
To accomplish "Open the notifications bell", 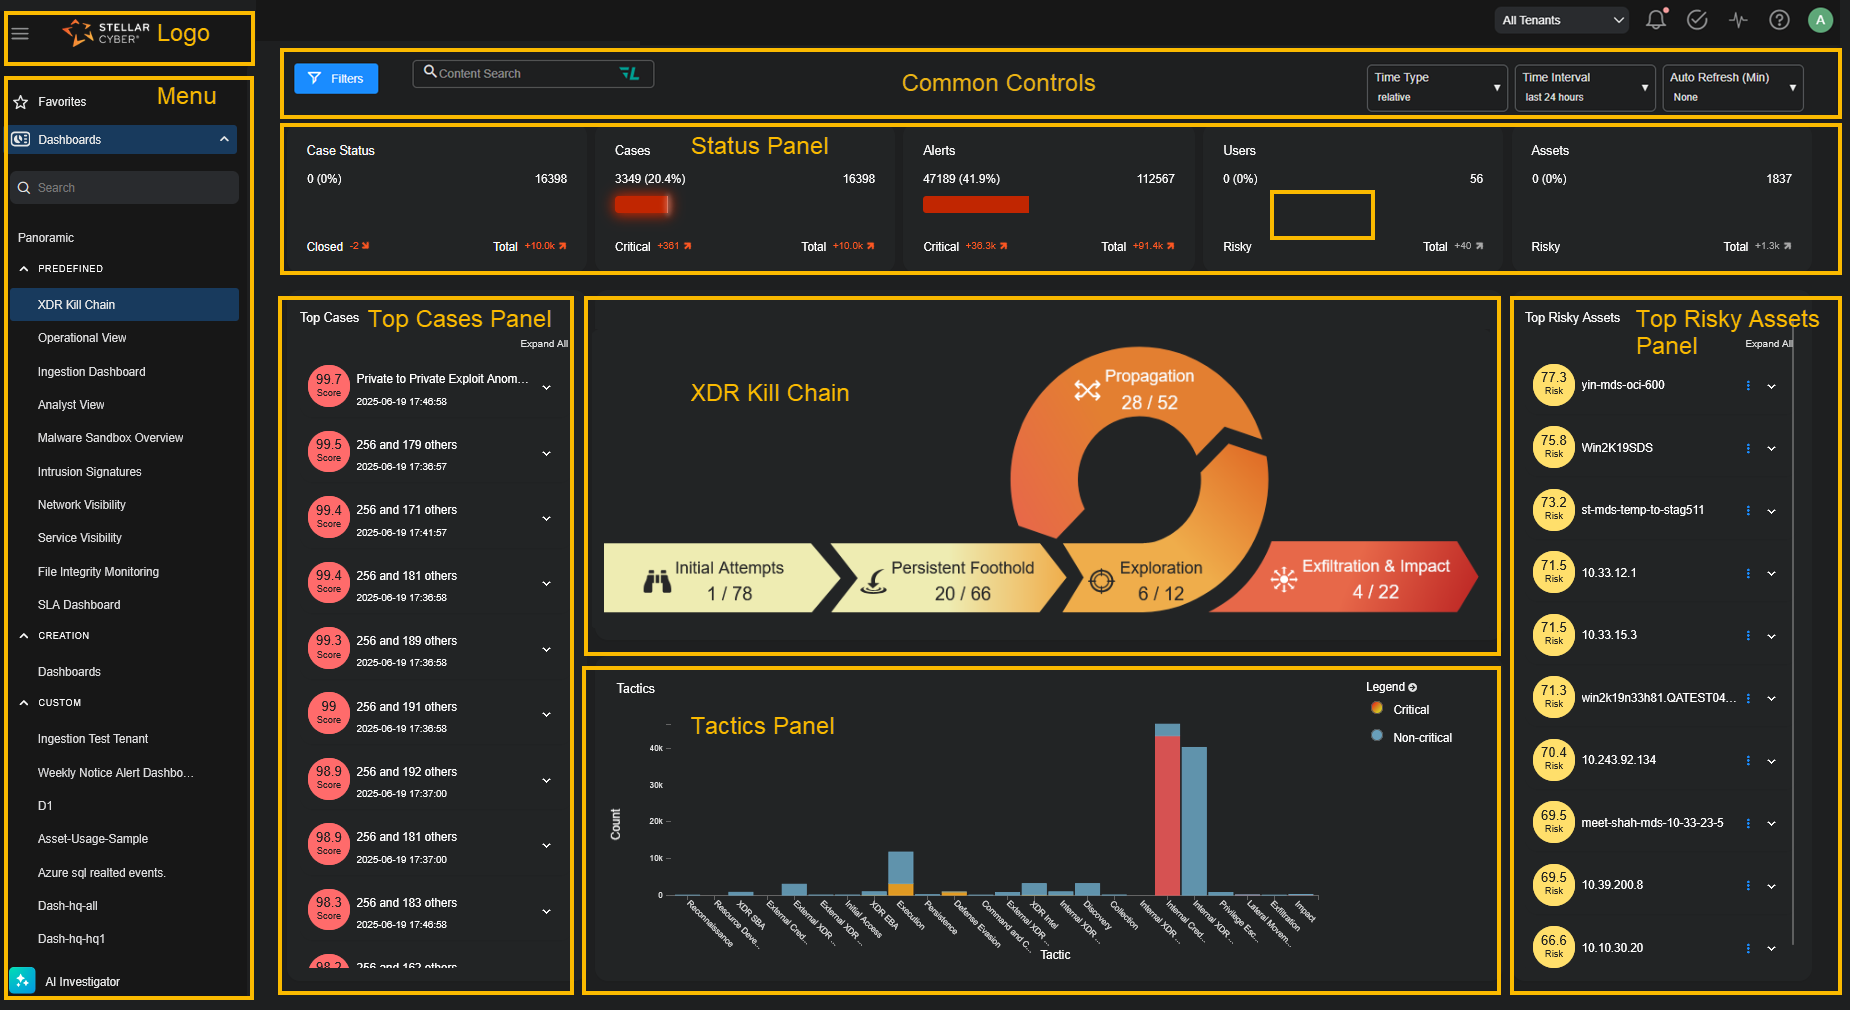I will [1656, 20].
